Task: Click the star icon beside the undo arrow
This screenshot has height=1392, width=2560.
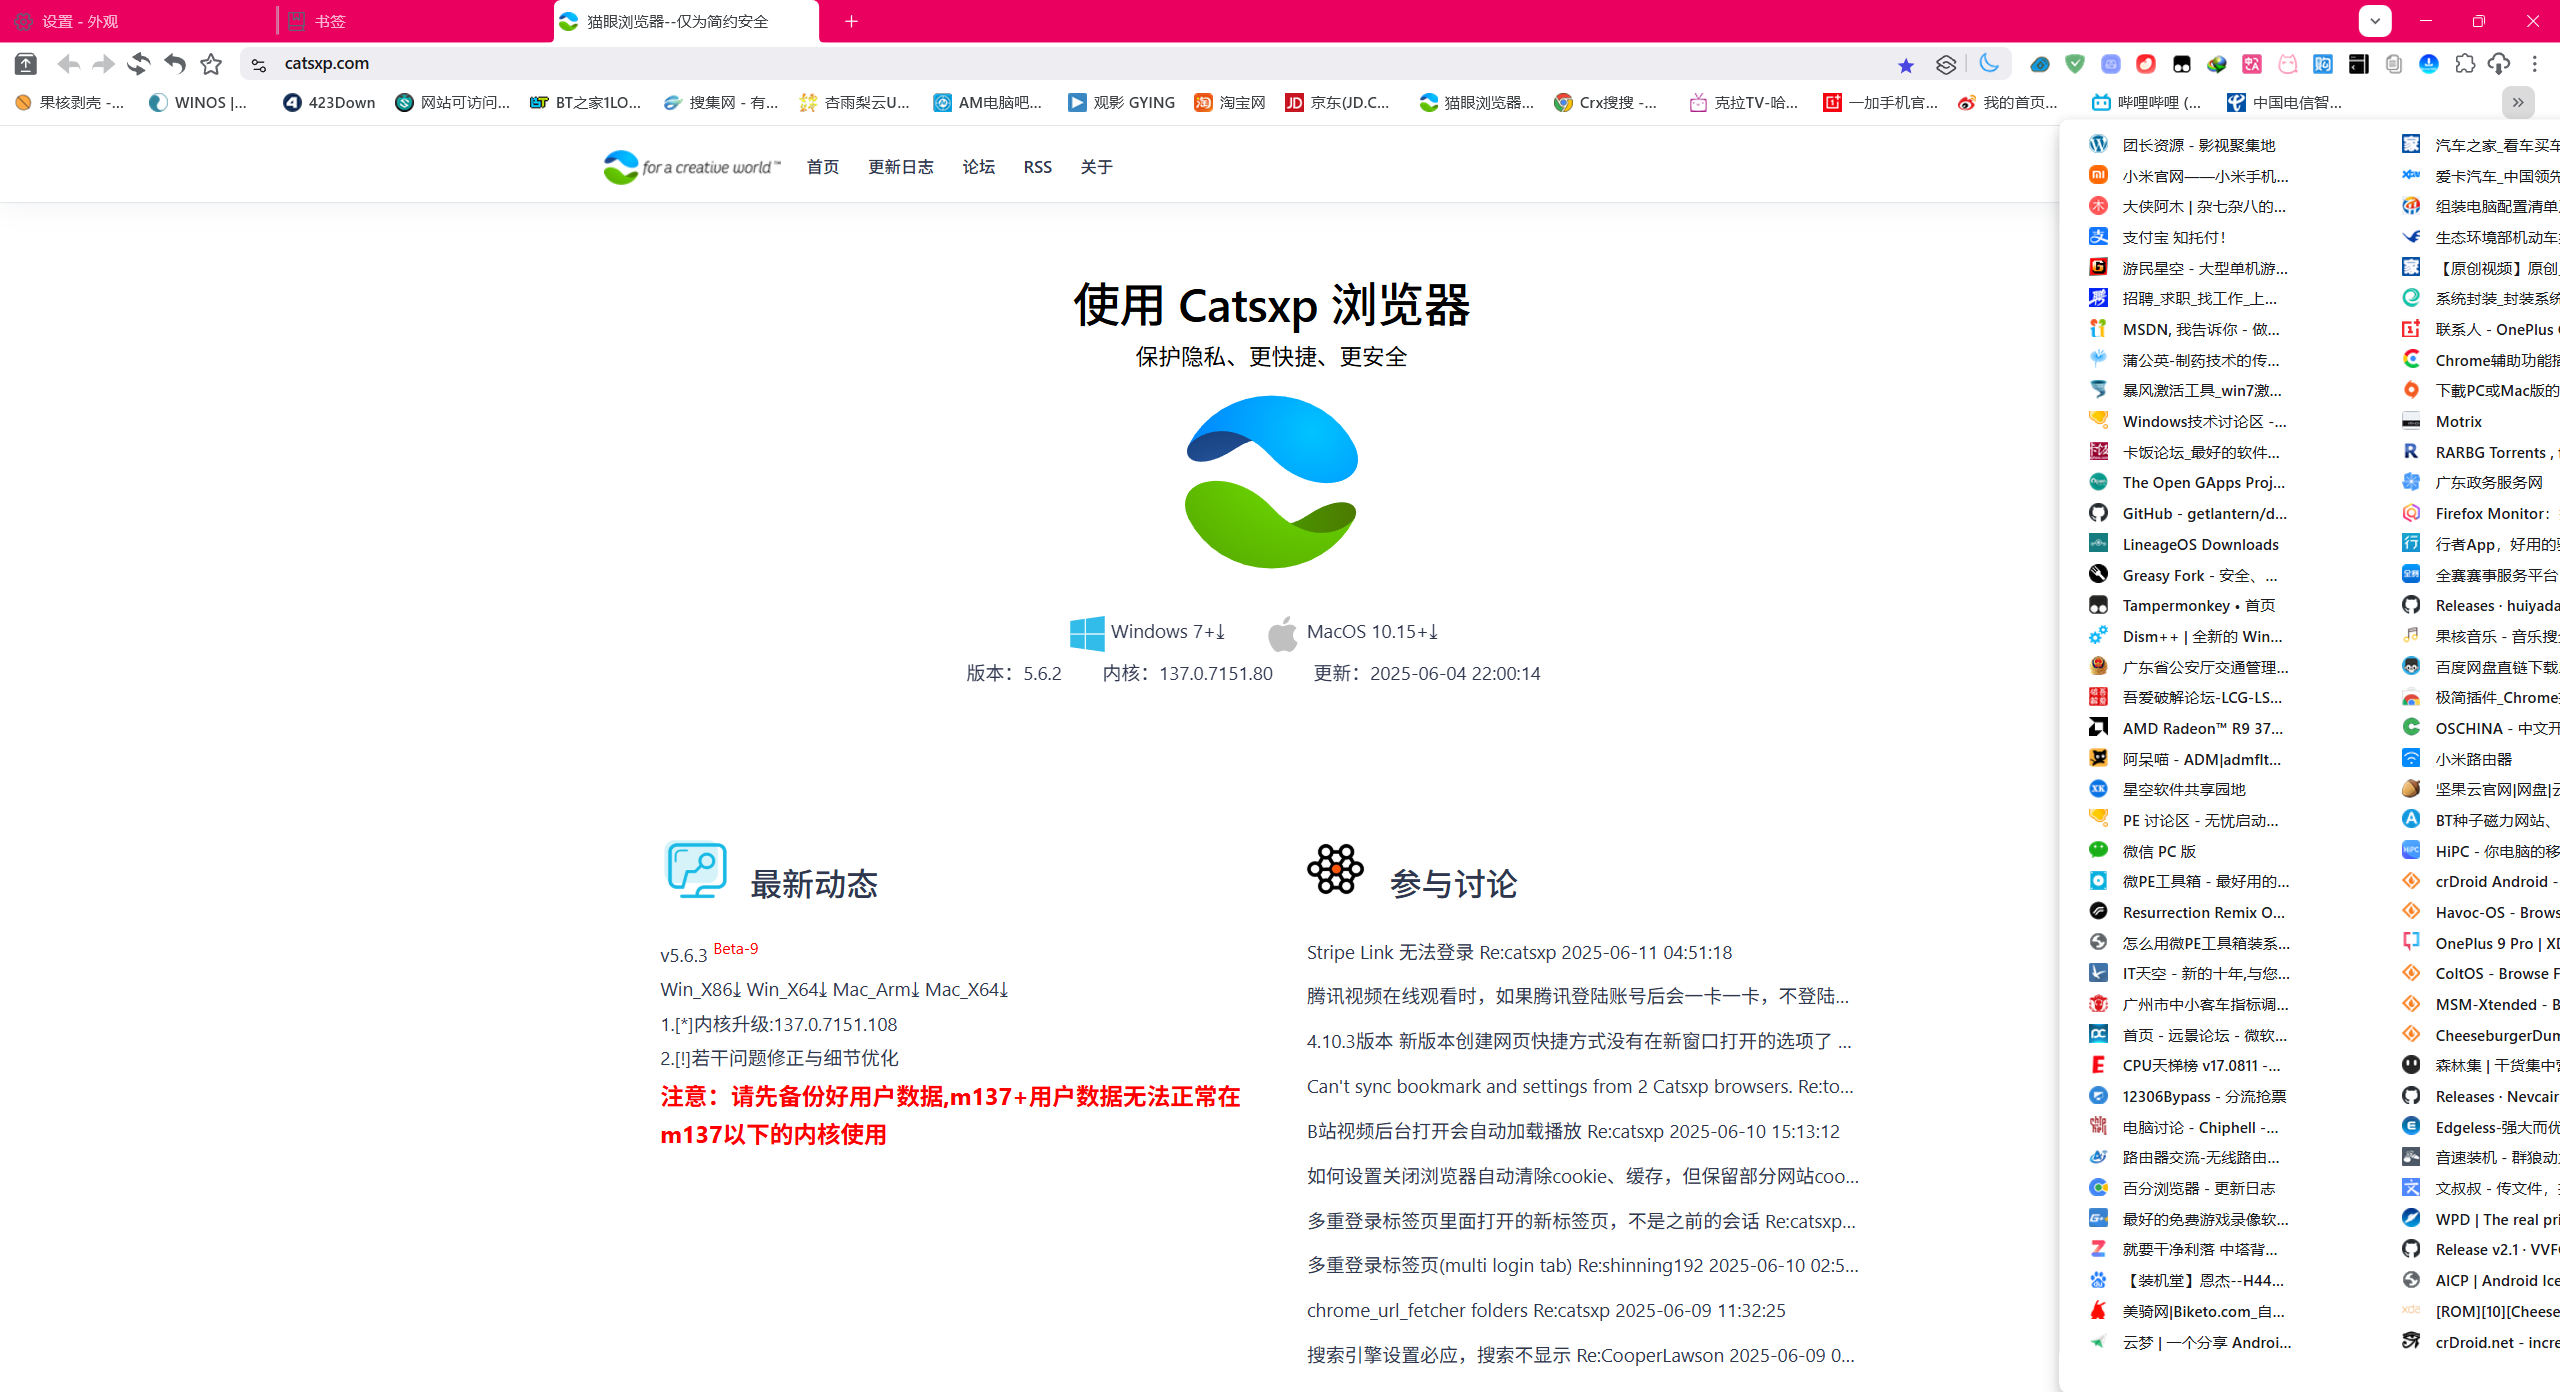Action: pyautogui.click(x=211, y=64)
